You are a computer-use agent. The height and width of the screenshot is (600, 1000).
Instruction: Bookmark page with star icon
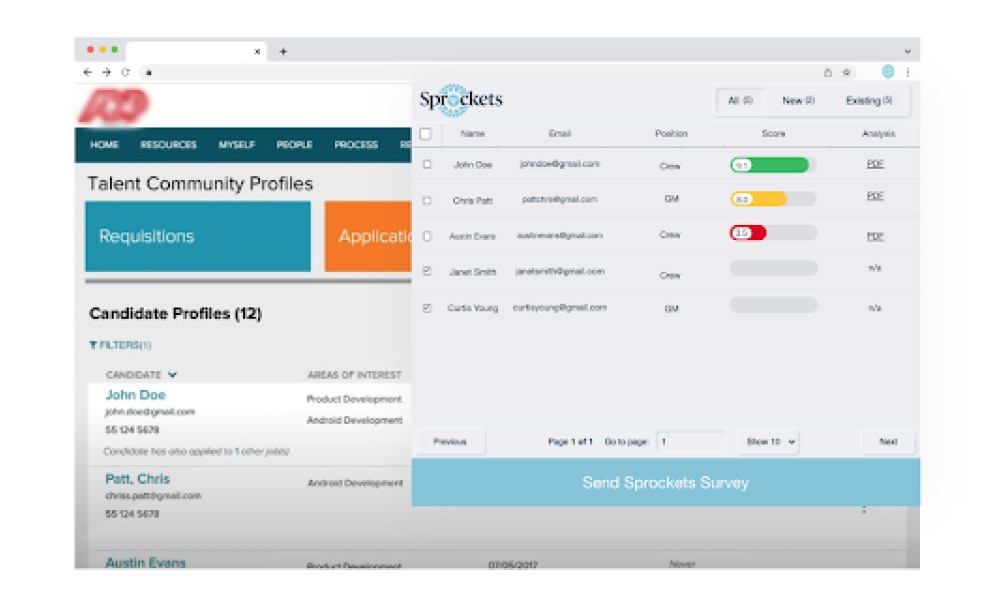(846, 73)
